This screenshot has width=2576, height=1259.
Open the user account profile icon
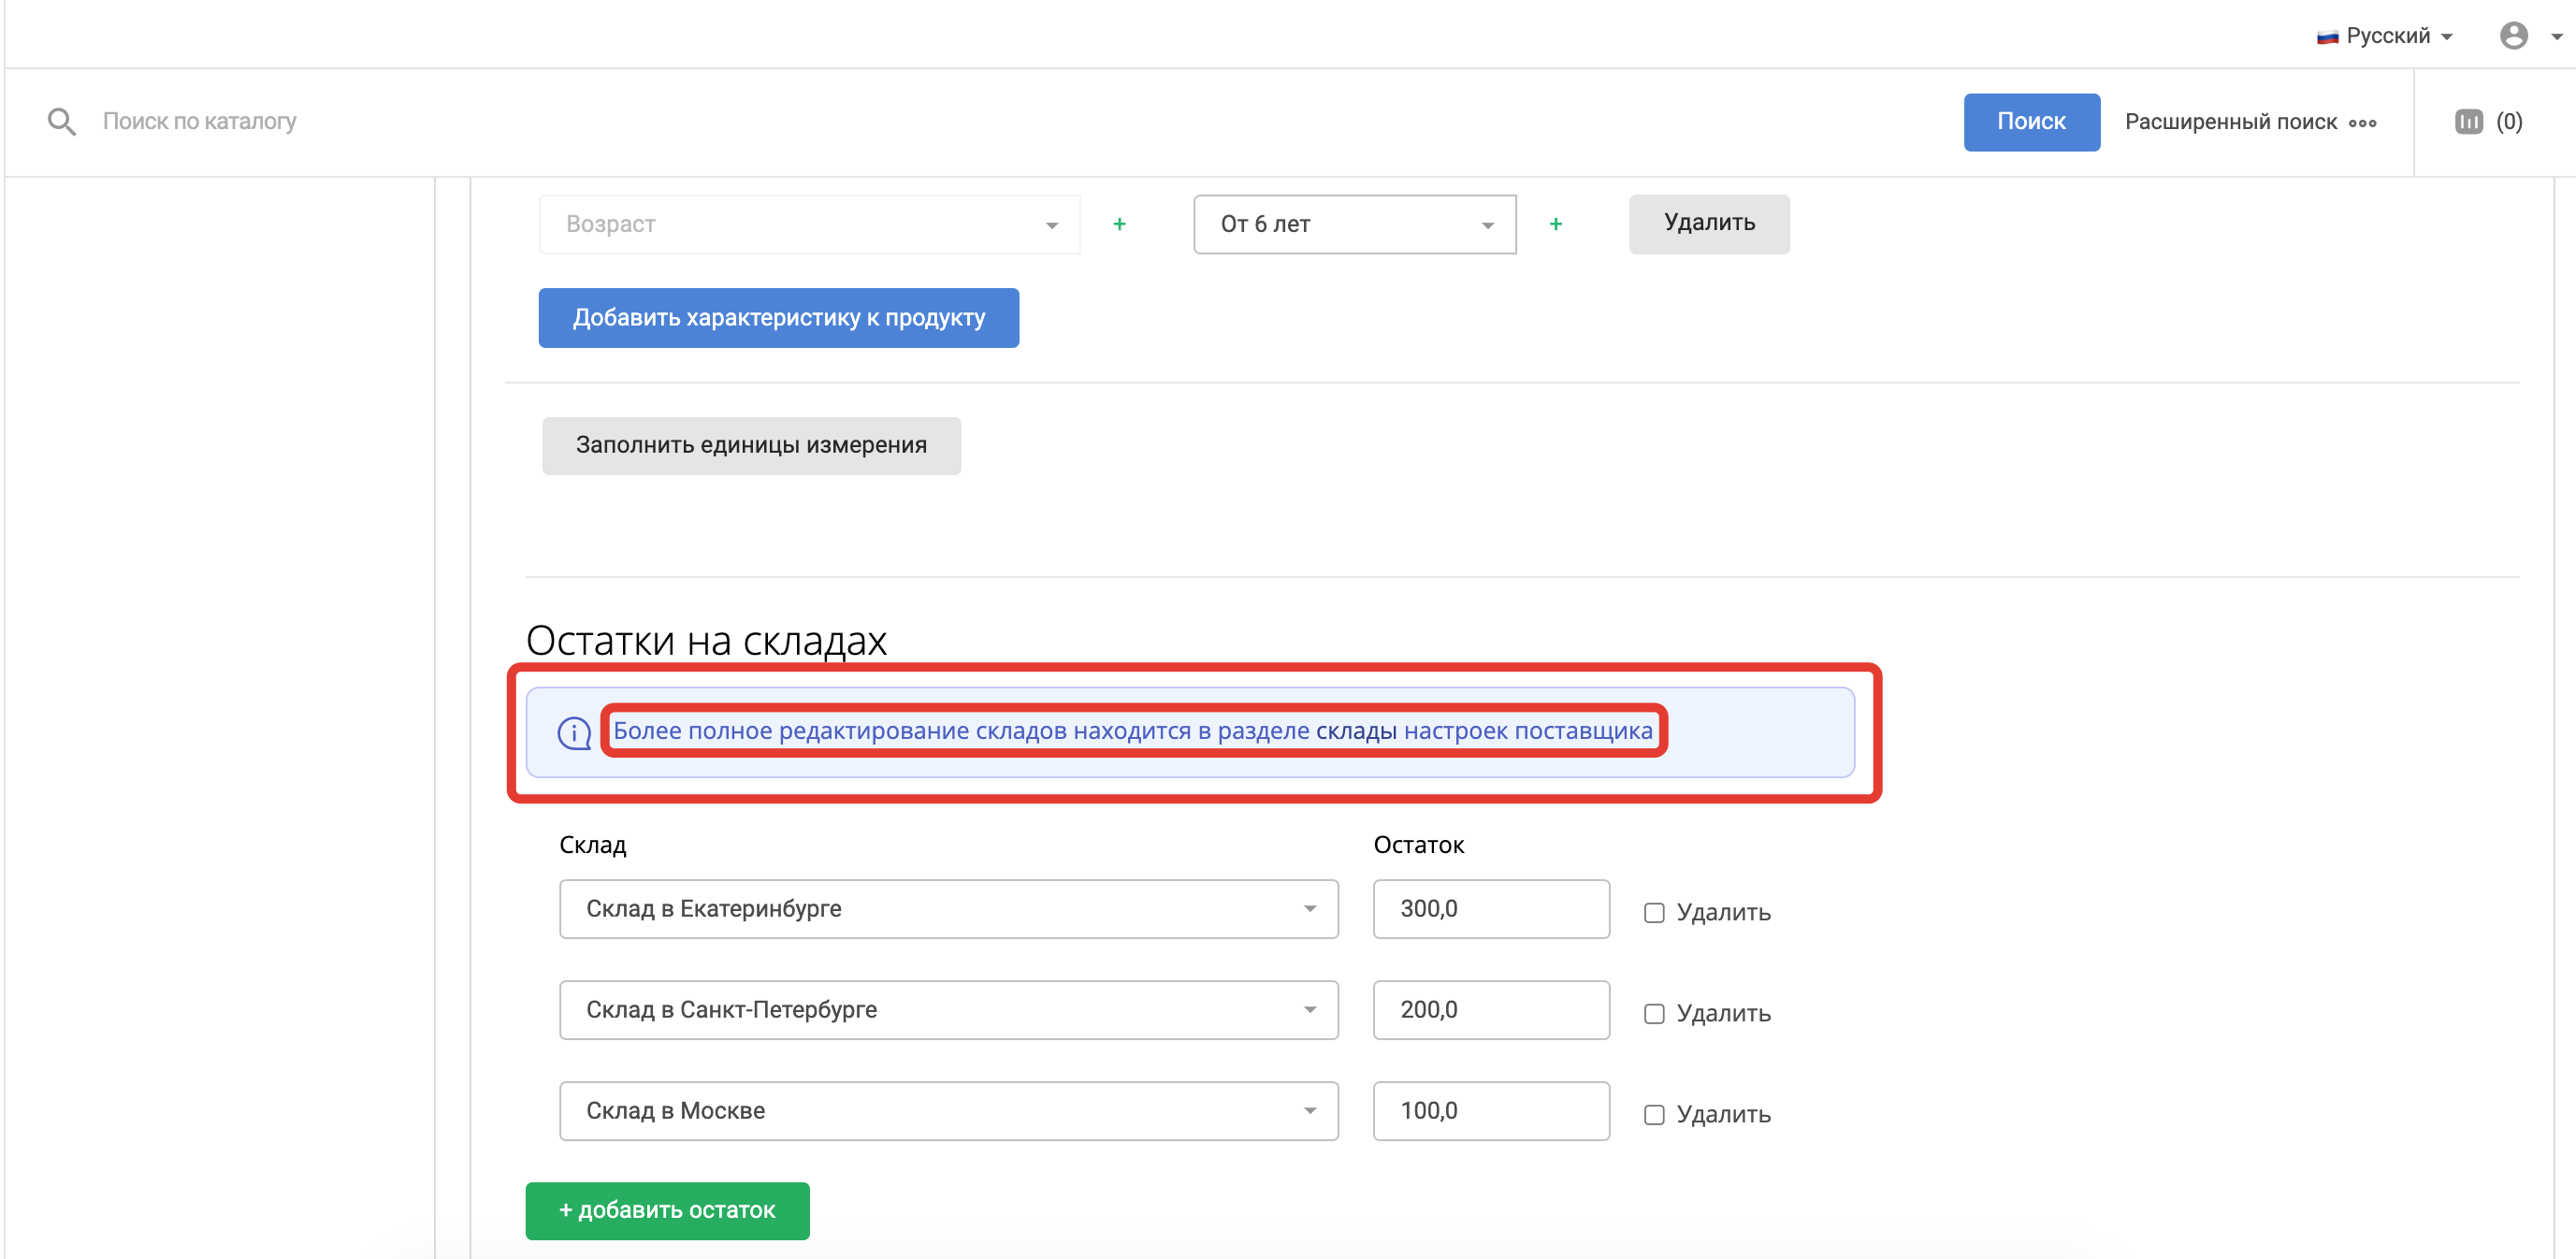(2513, 36)
